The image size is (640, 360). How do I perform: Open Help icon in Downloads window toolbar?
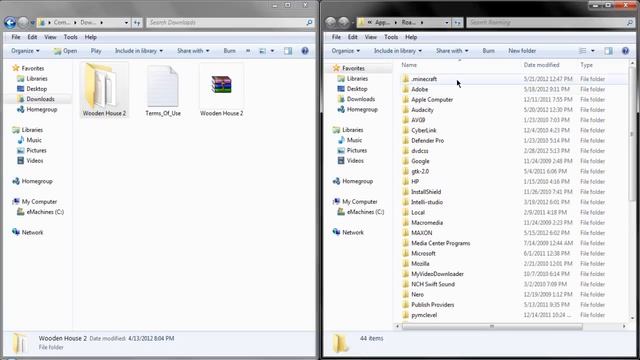coord(304,51)
